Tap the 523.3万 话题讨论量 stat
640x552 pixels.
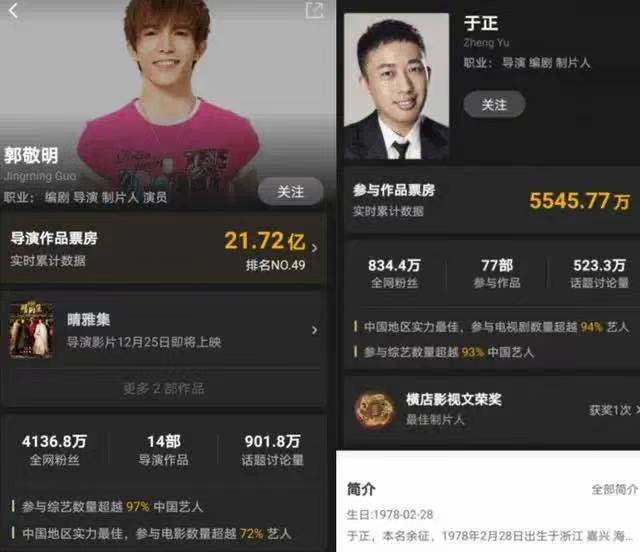(x=599, y=273)
